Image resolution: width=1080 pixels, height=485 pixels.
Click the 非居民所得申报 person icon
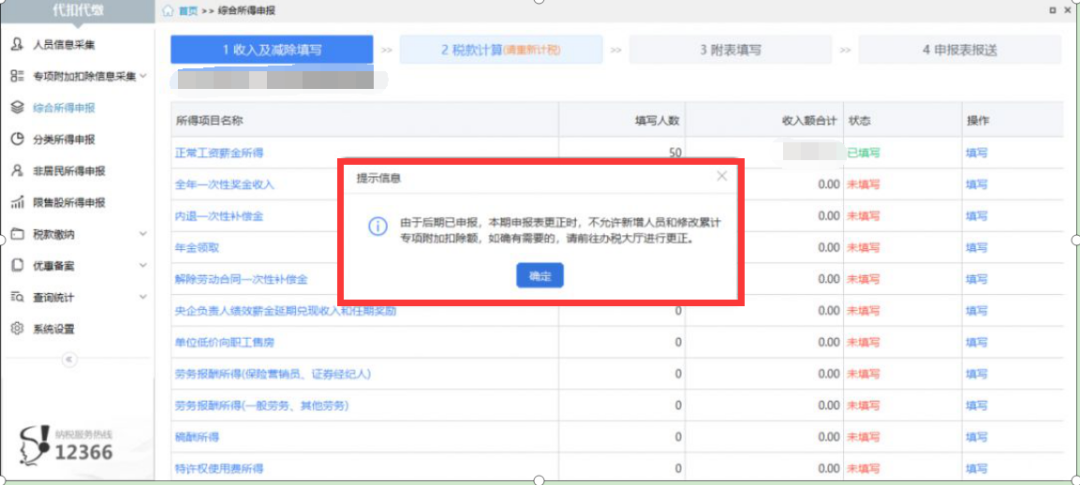(x=17, y=171)
